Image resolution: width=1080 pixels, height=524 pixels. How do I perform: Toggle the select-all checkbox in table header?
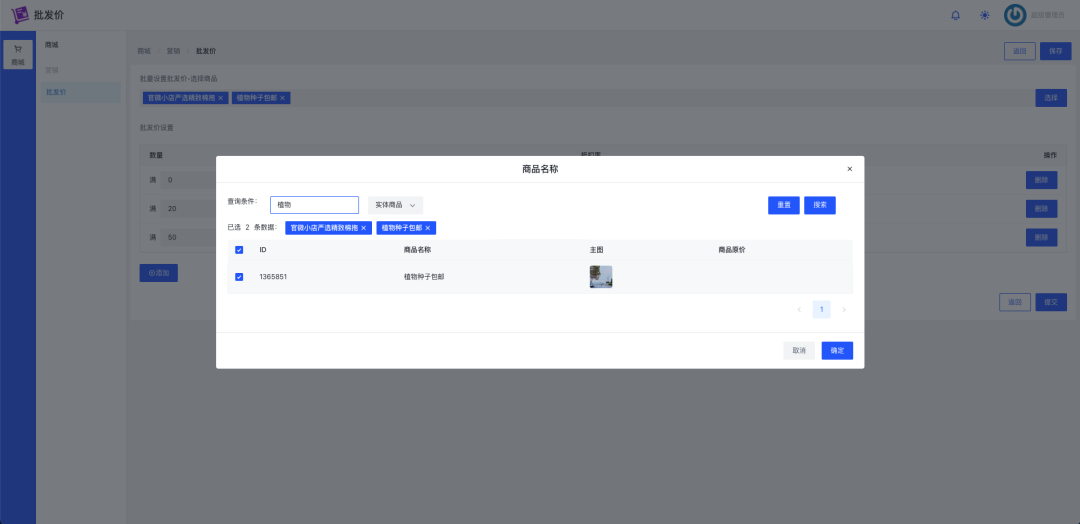[x=239, y=250]
